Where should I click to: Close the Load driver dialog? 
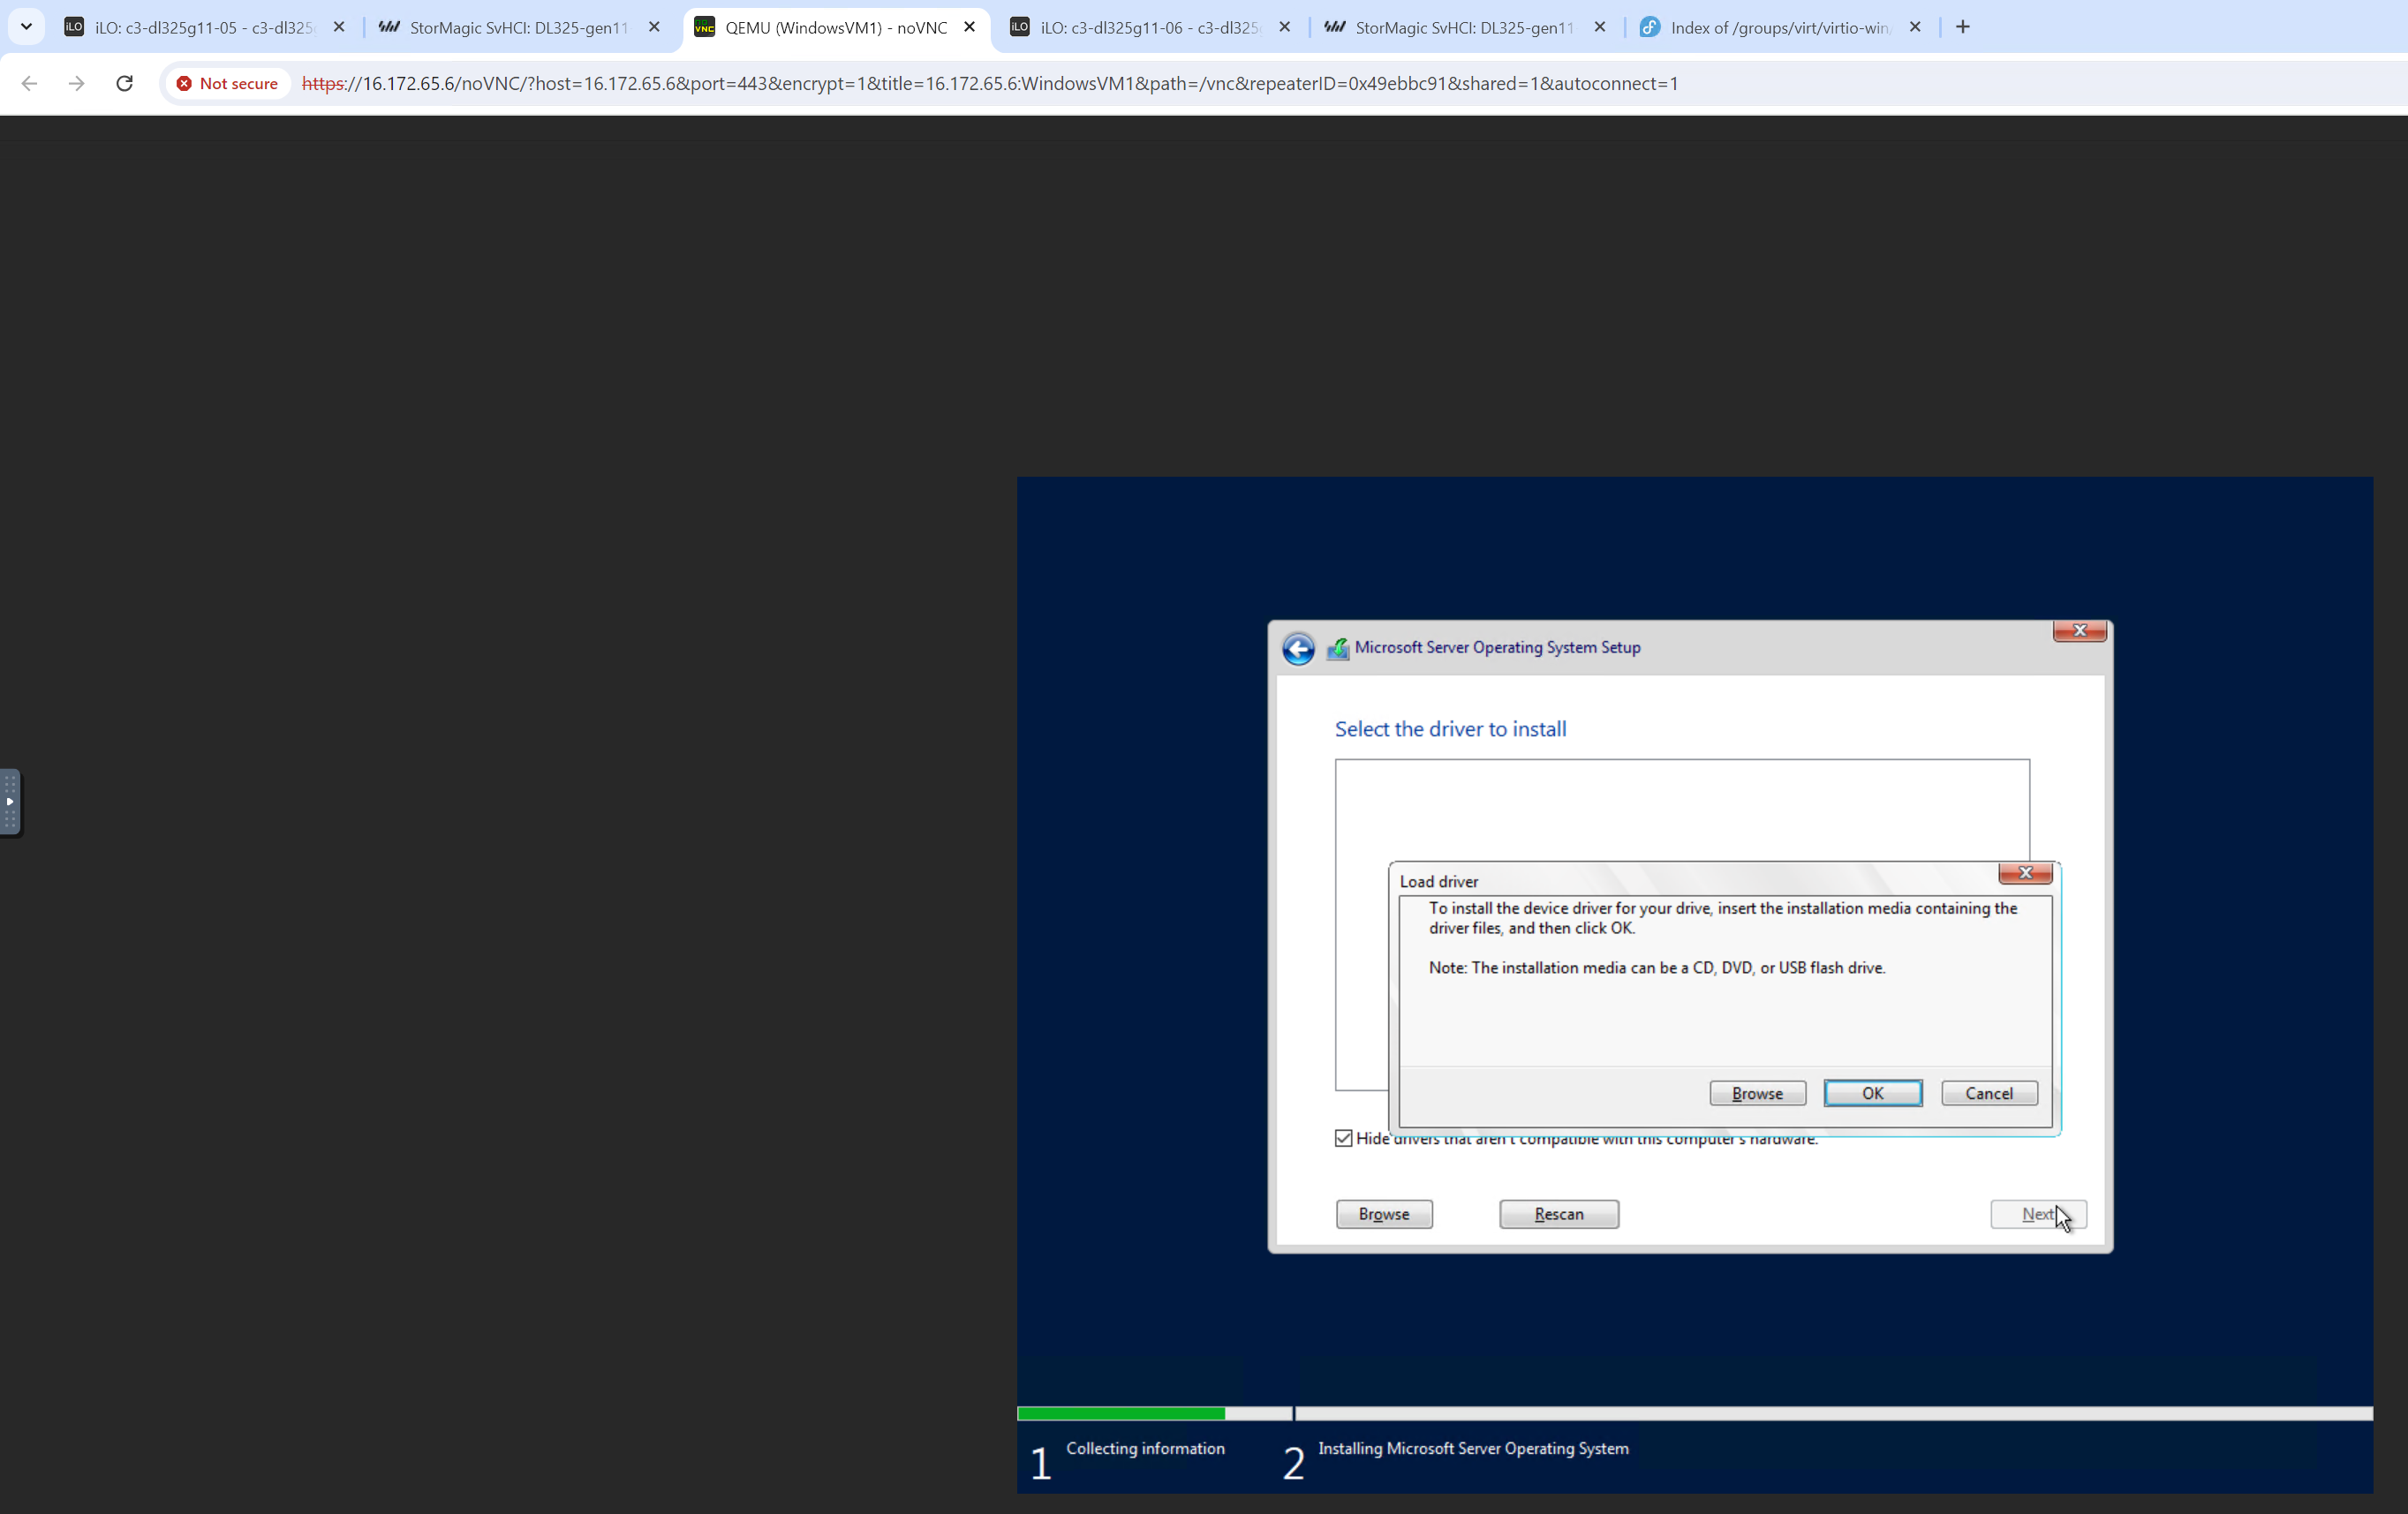(x=2025, y=873)
